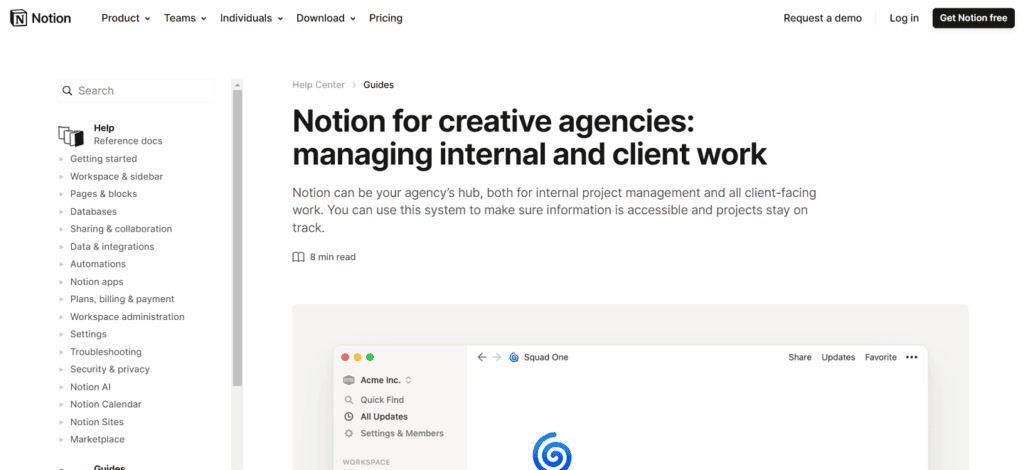Click the Help reference docs book icon
Image resolution: width=1024 pixels, height=470 pixels.
70,135
